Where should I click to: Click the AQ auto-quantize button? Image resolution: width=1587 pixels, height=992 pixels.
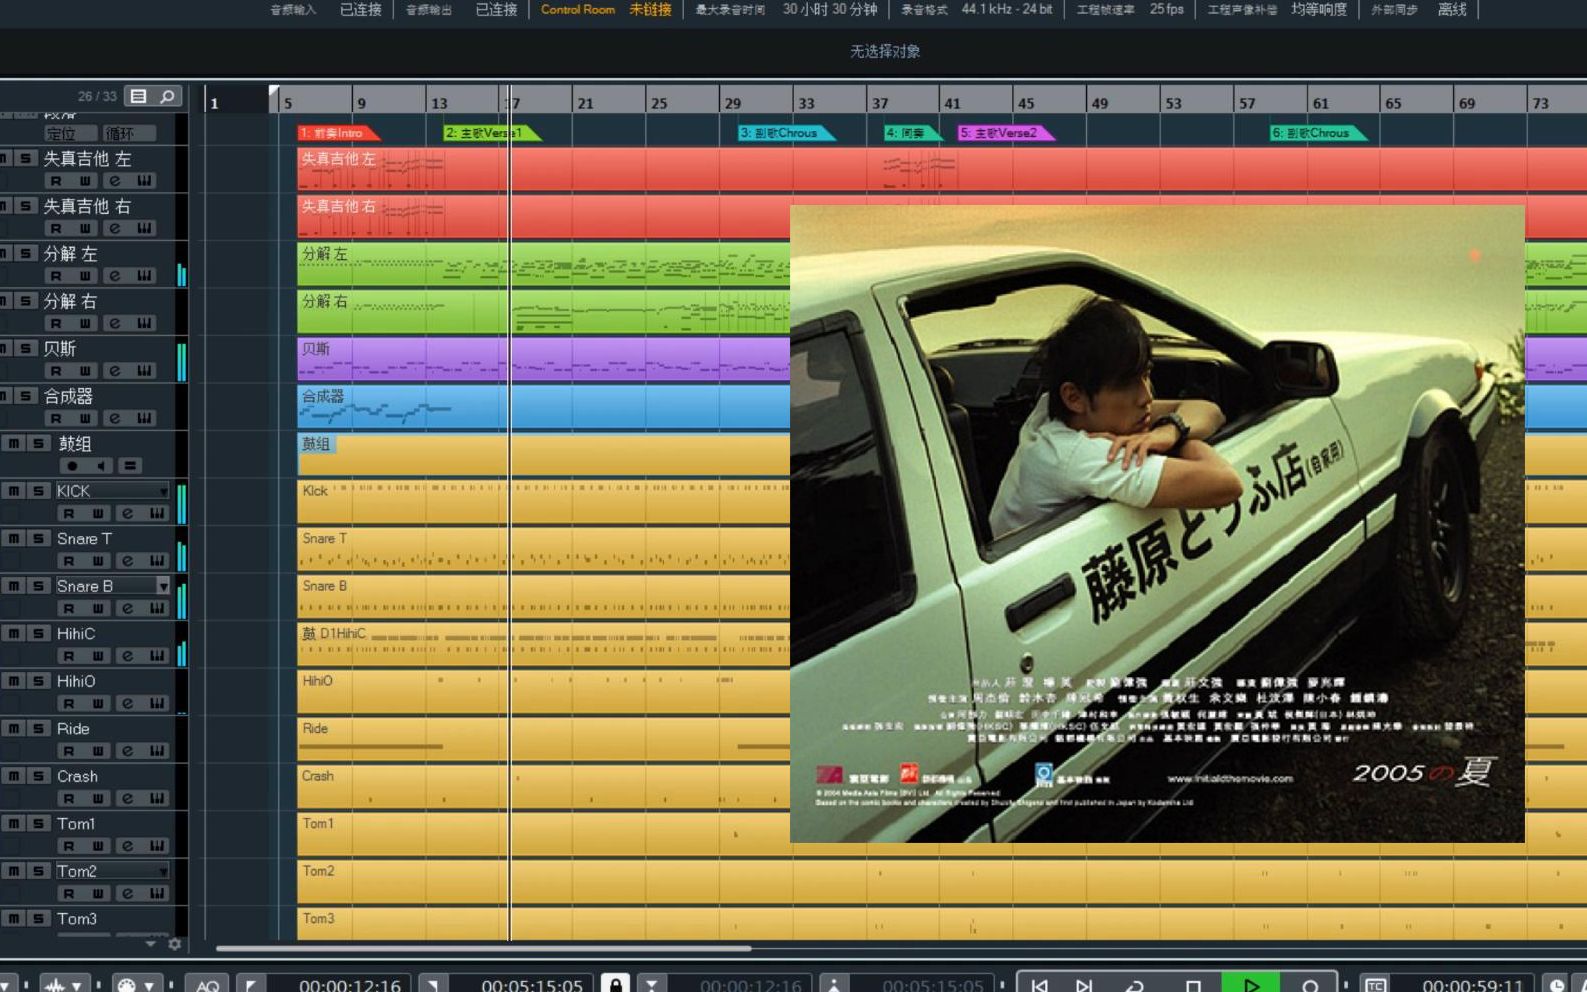[x=207, y=985]
